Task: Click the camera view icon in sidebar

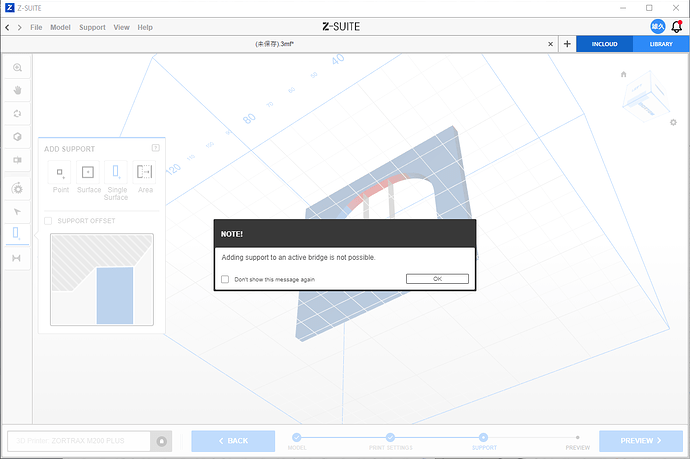Action: pos(17,160)
